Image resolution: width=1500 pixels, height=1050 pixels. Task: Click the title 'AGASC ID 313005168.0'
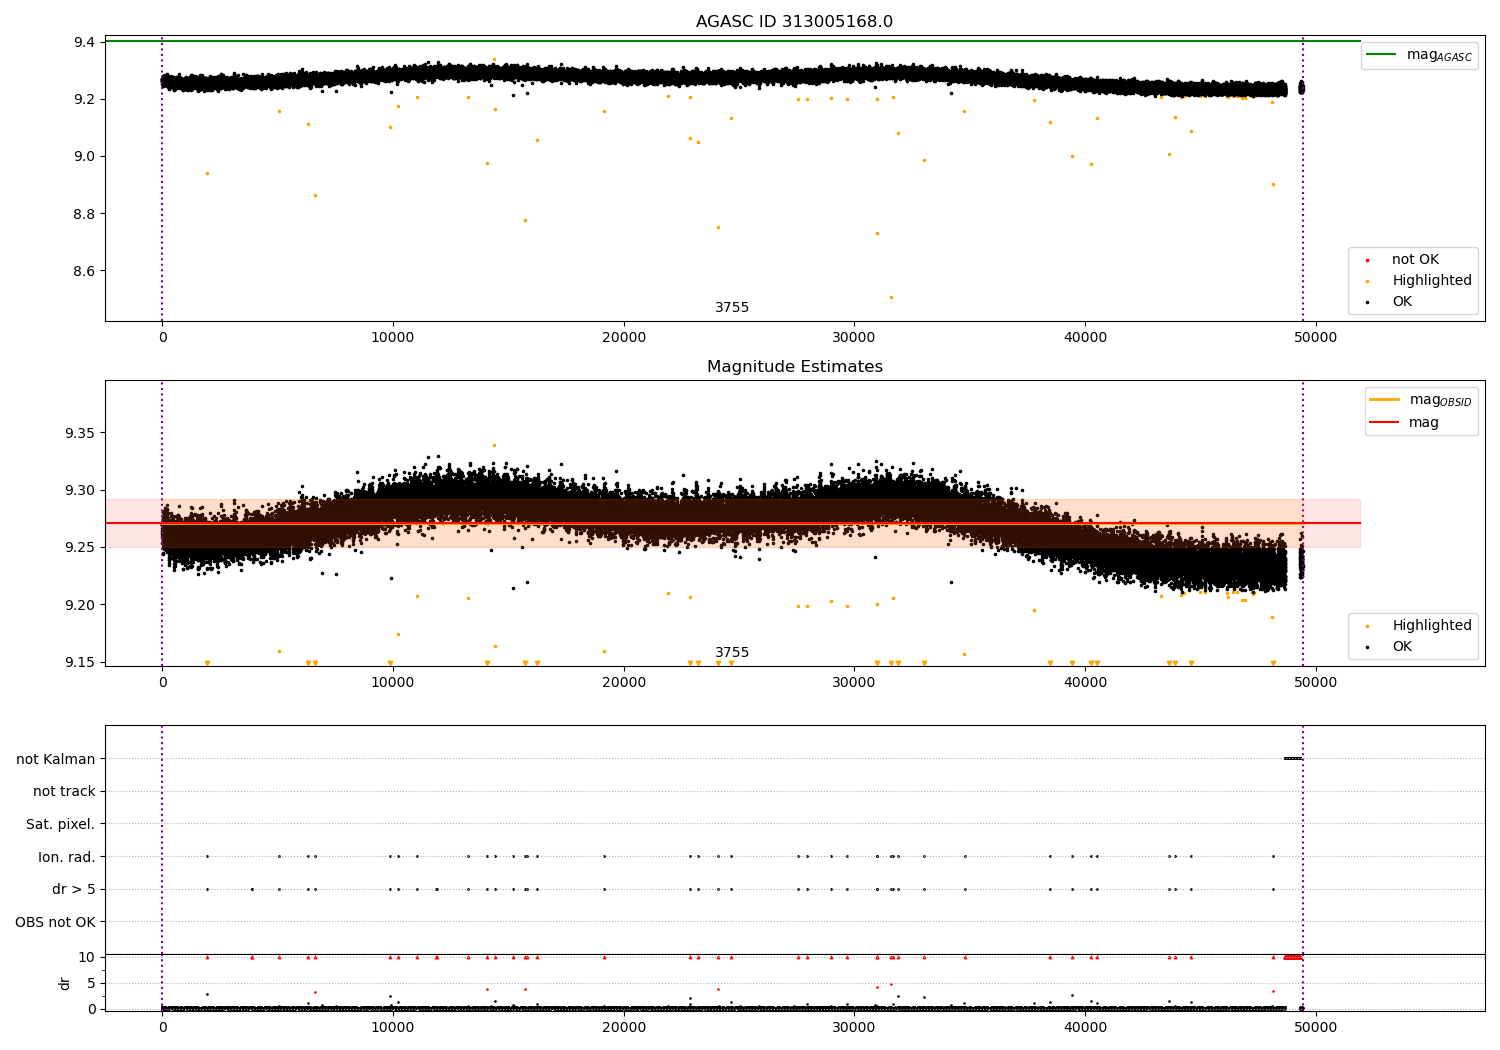794,22
